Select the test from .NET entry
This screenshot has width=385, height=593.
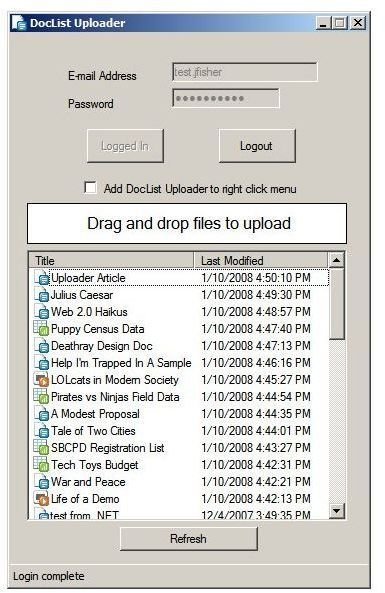[84, 514]
